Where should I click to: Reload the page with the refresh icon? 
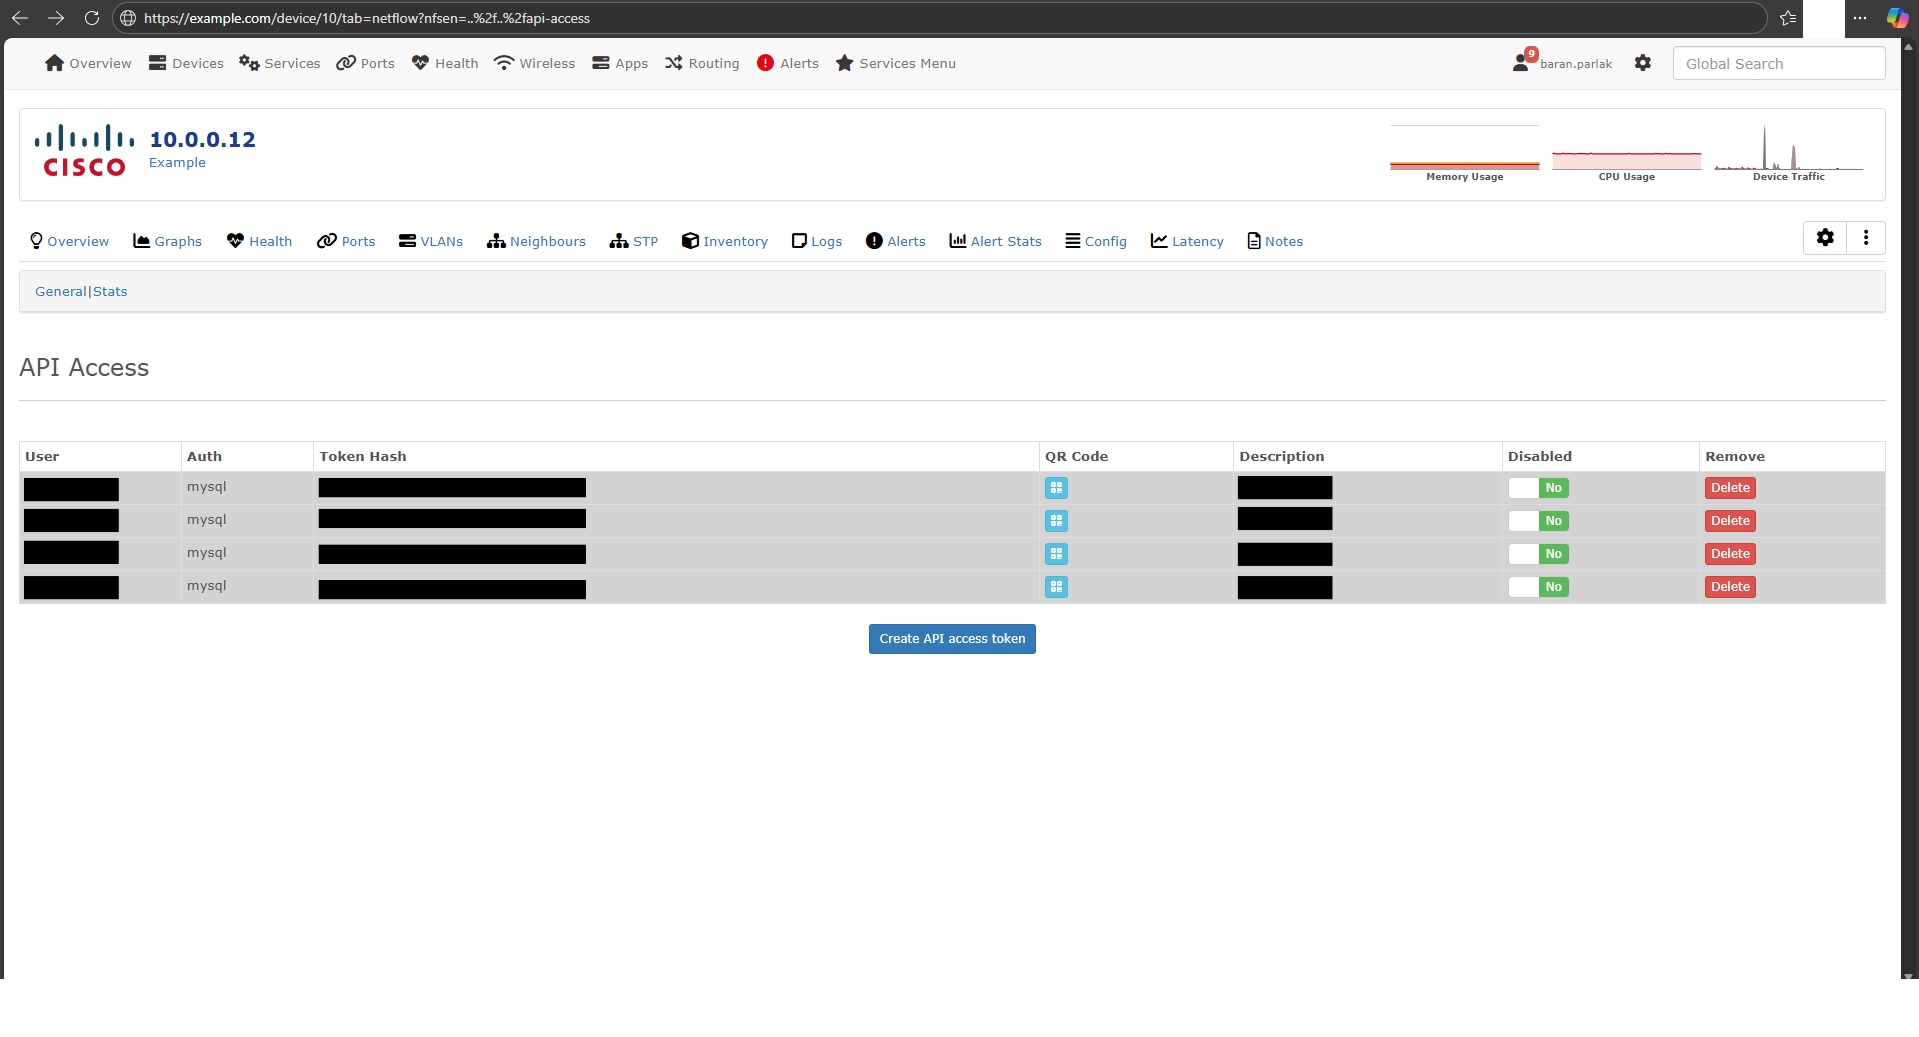(x=92, y=18)
